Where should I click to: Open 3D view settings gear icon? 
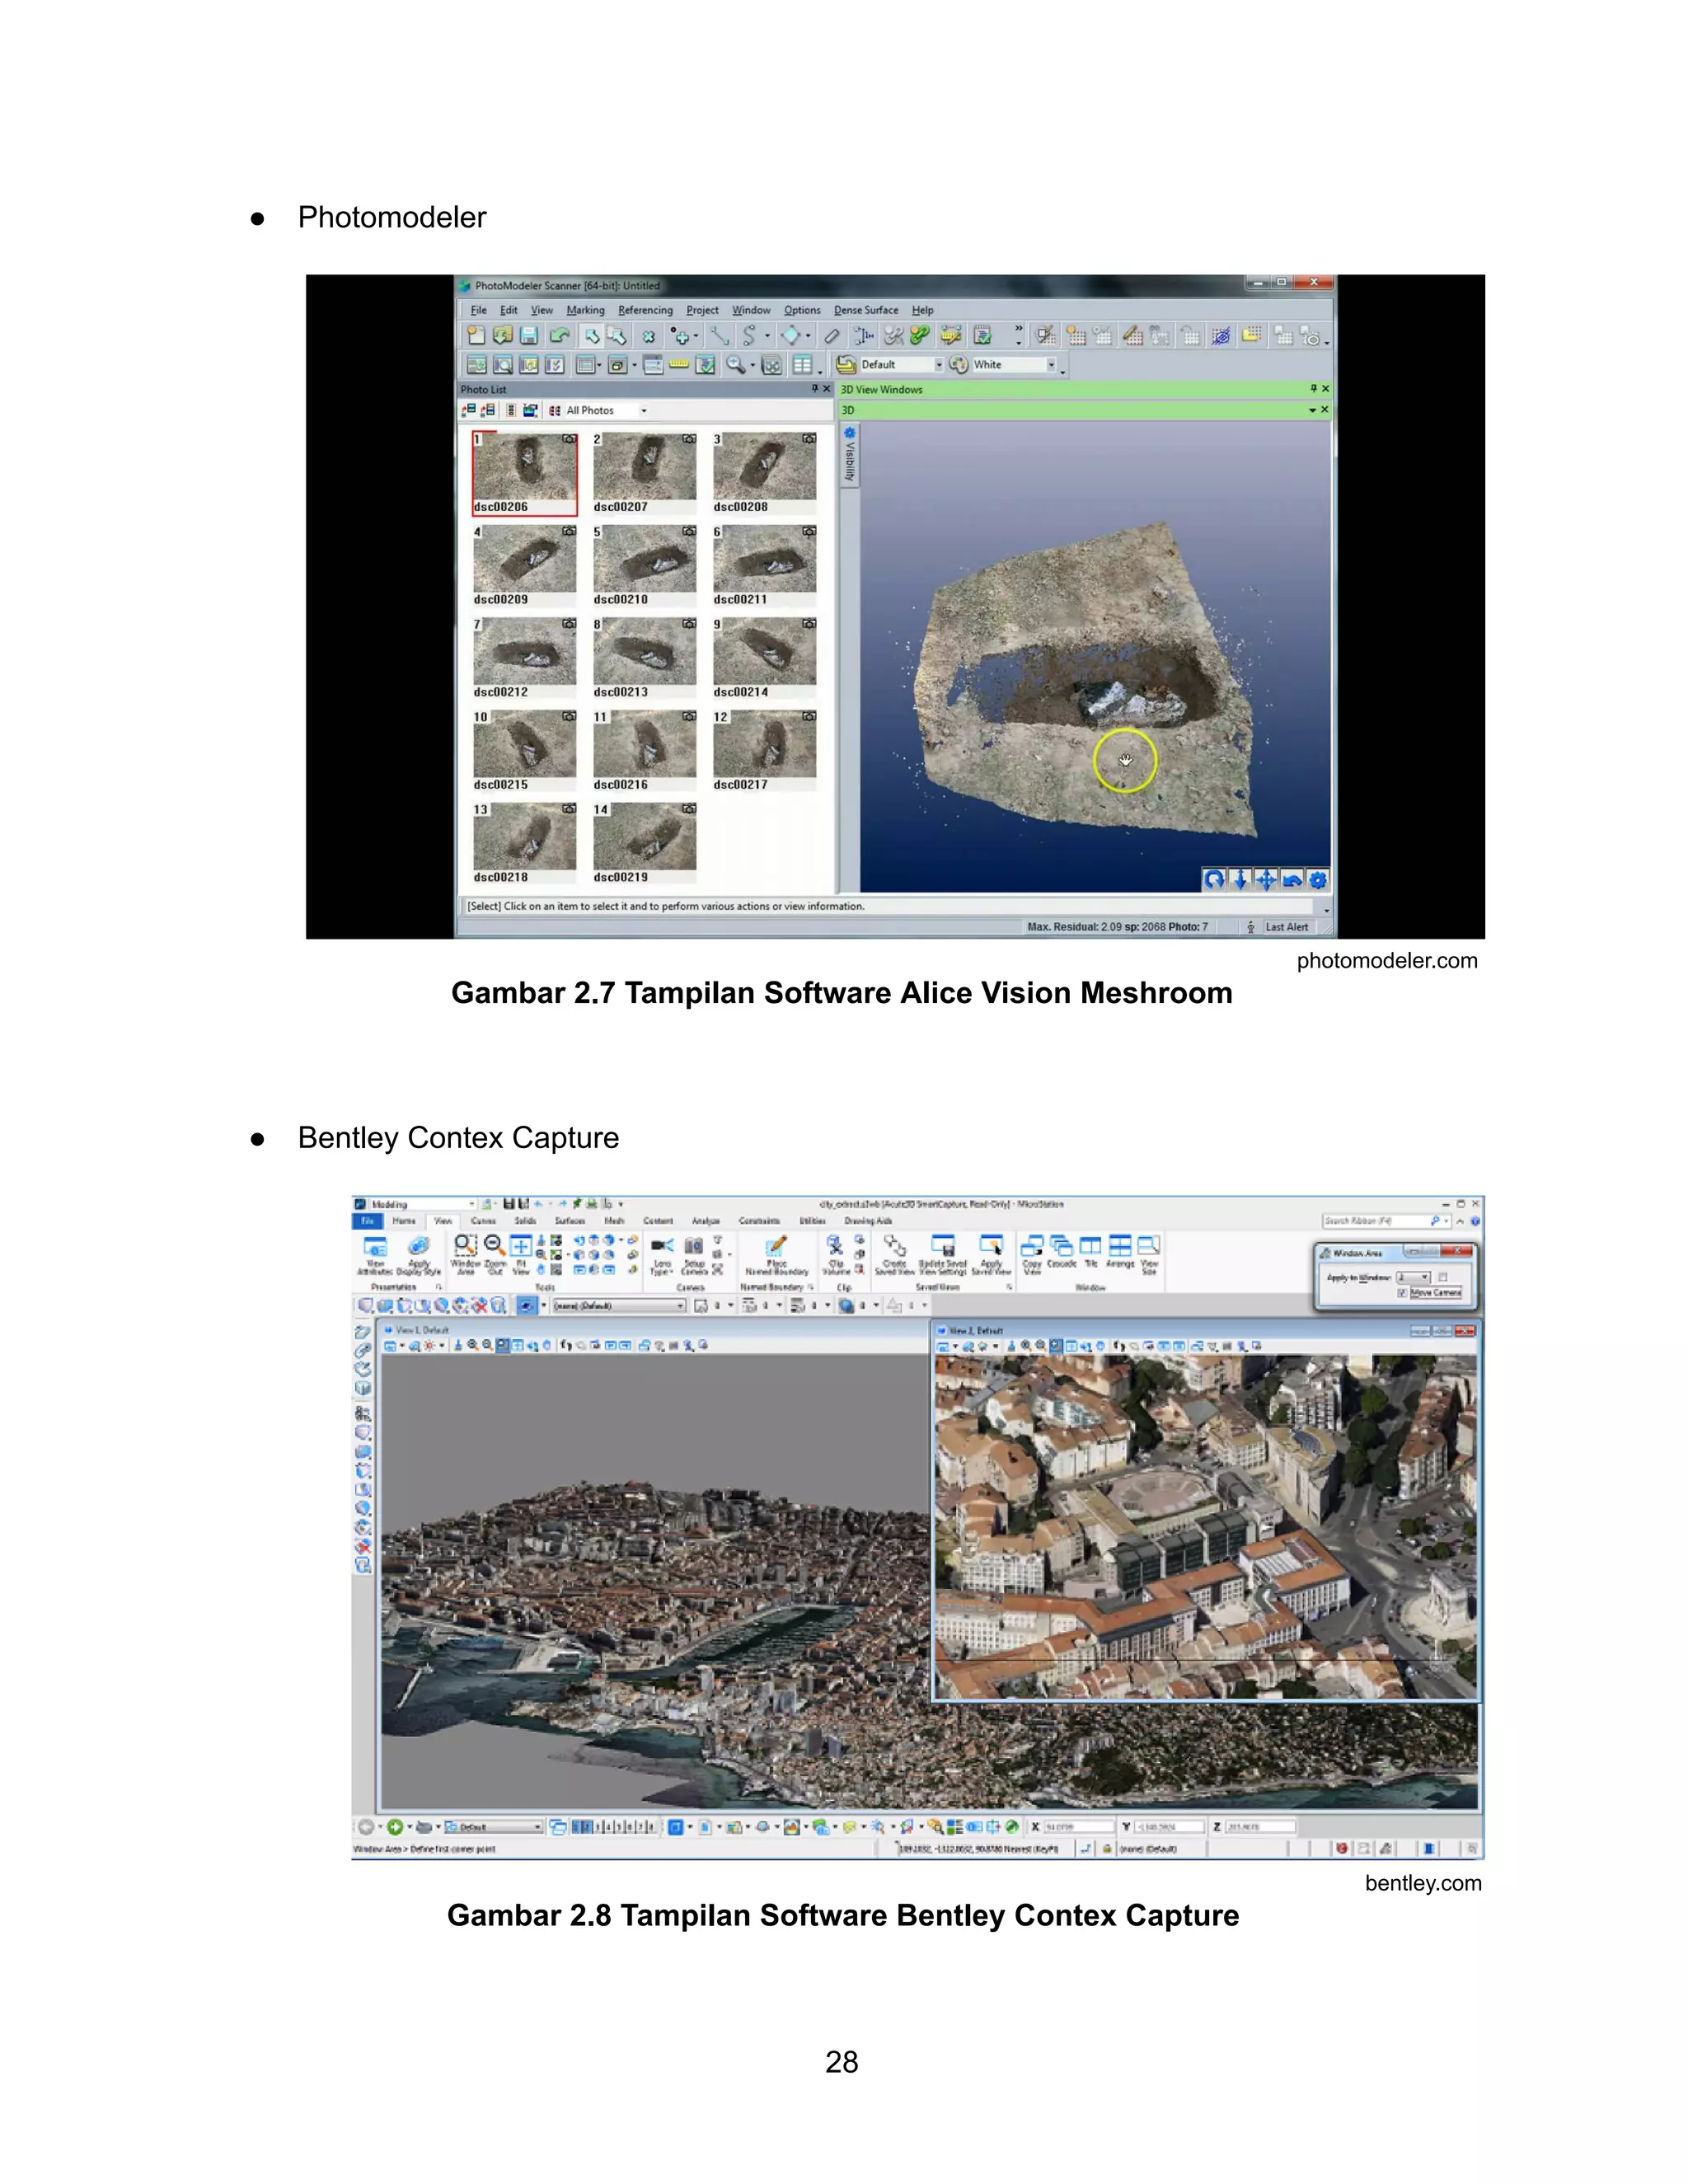1318,880
